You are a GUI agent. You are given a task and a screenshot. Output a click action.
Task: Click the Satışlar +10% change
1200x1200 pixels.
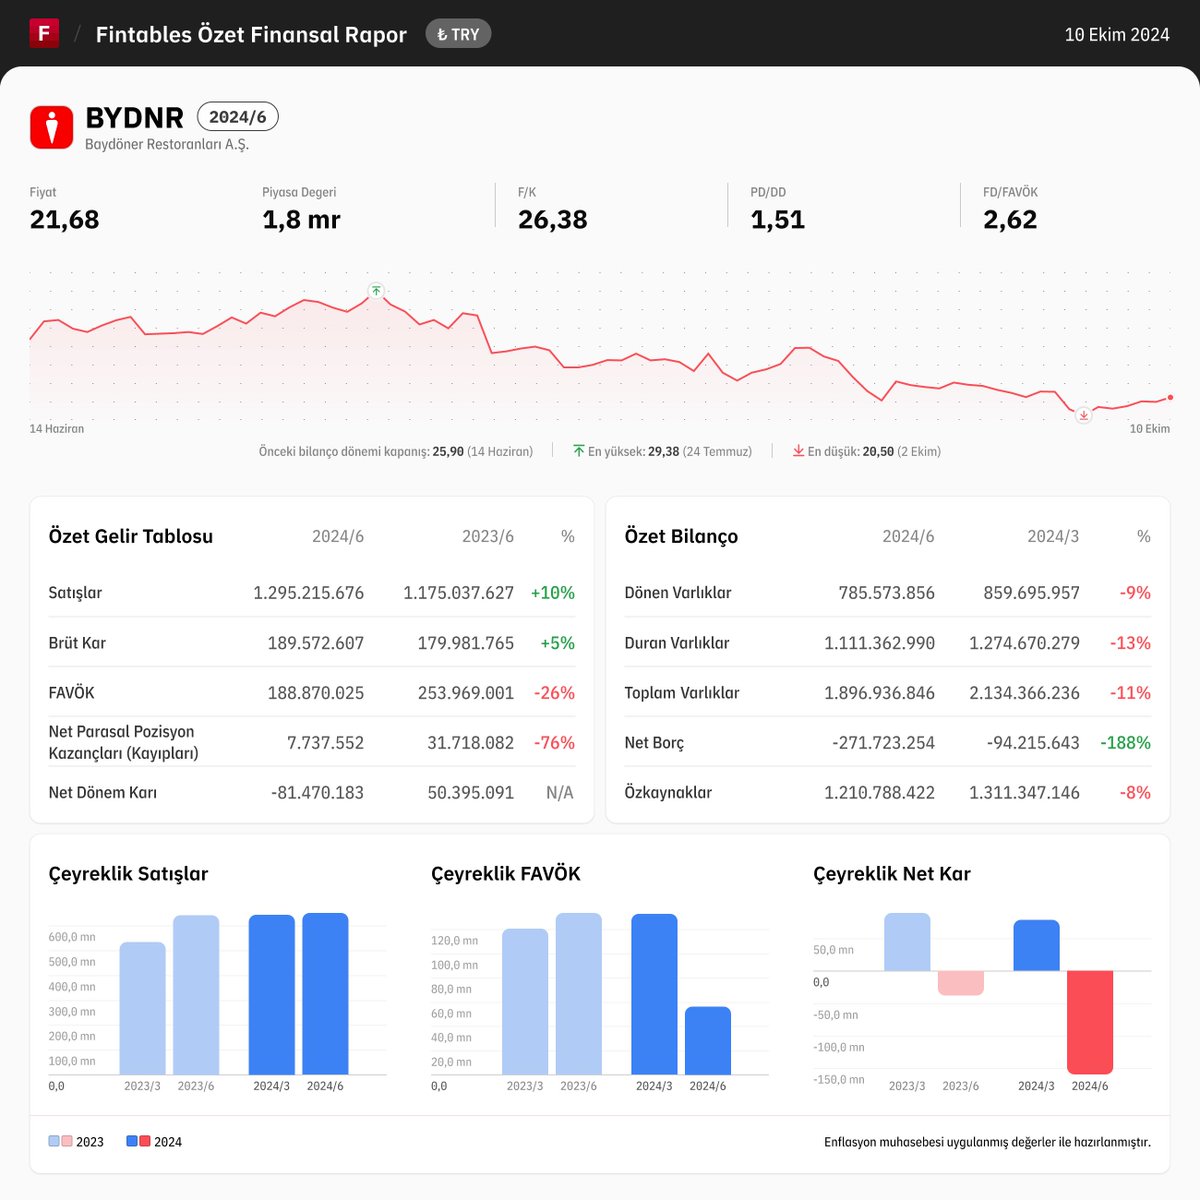coord(553,593)
